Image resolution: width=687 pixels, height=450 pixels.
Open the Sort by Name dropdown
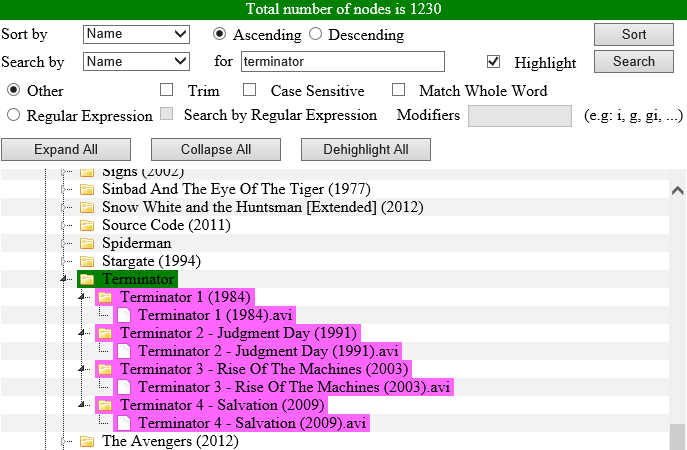click(136, 34)
